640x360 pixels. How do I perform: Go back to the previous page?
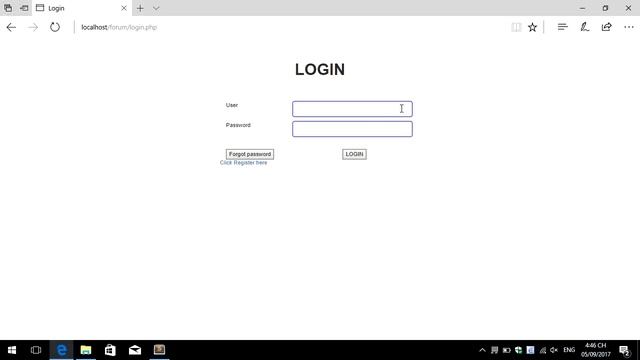11,27
